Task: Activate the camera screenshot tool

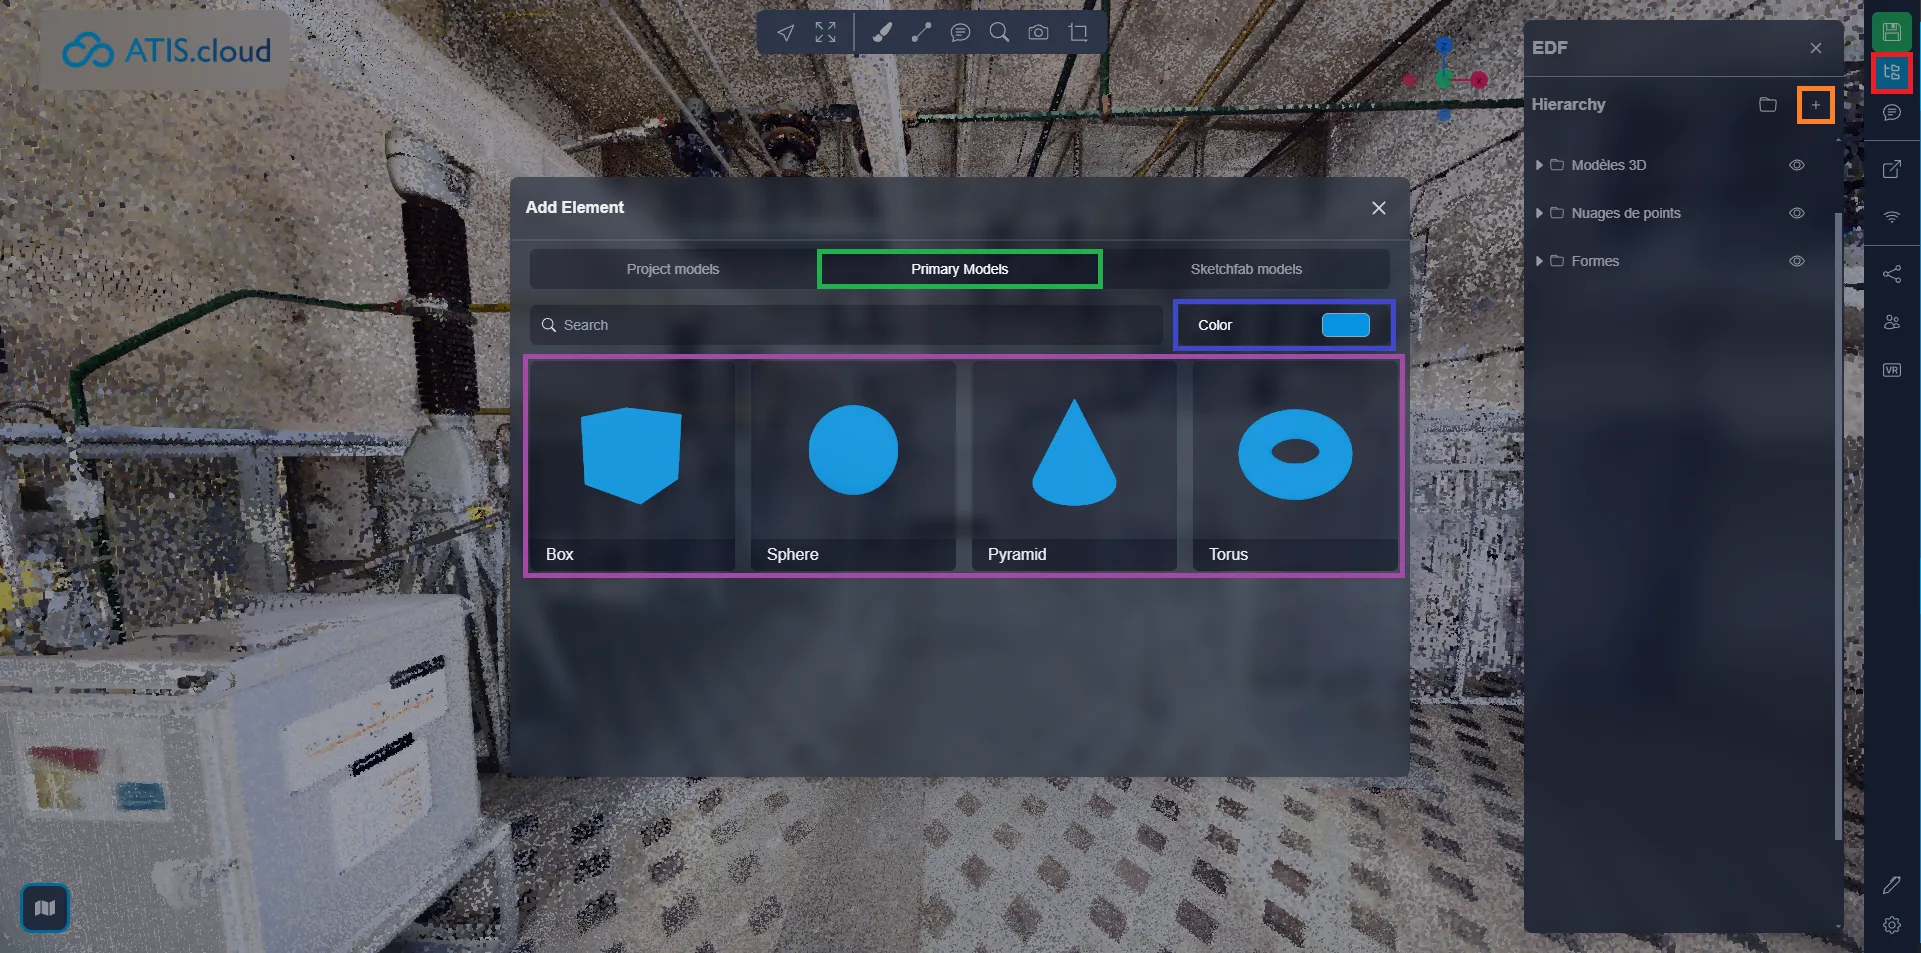Action: 1037,32
